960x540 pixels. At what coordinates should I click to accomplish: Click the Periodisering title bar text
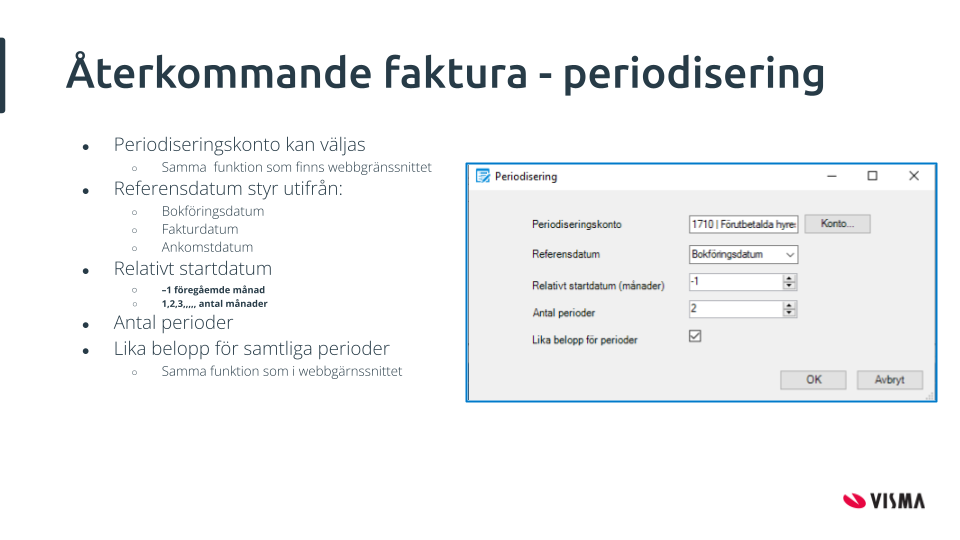[x=526, y=177]
